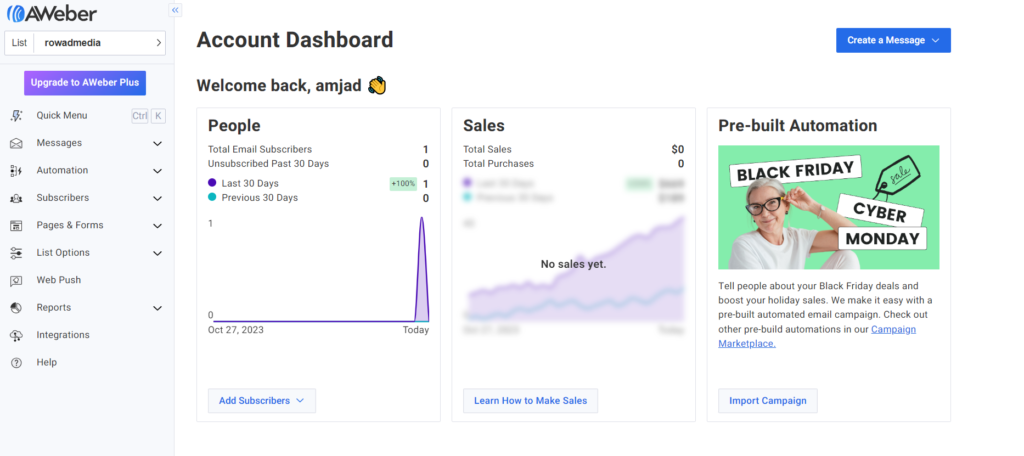
Task: Click the Reports pie chart icon
Action: 16,308
